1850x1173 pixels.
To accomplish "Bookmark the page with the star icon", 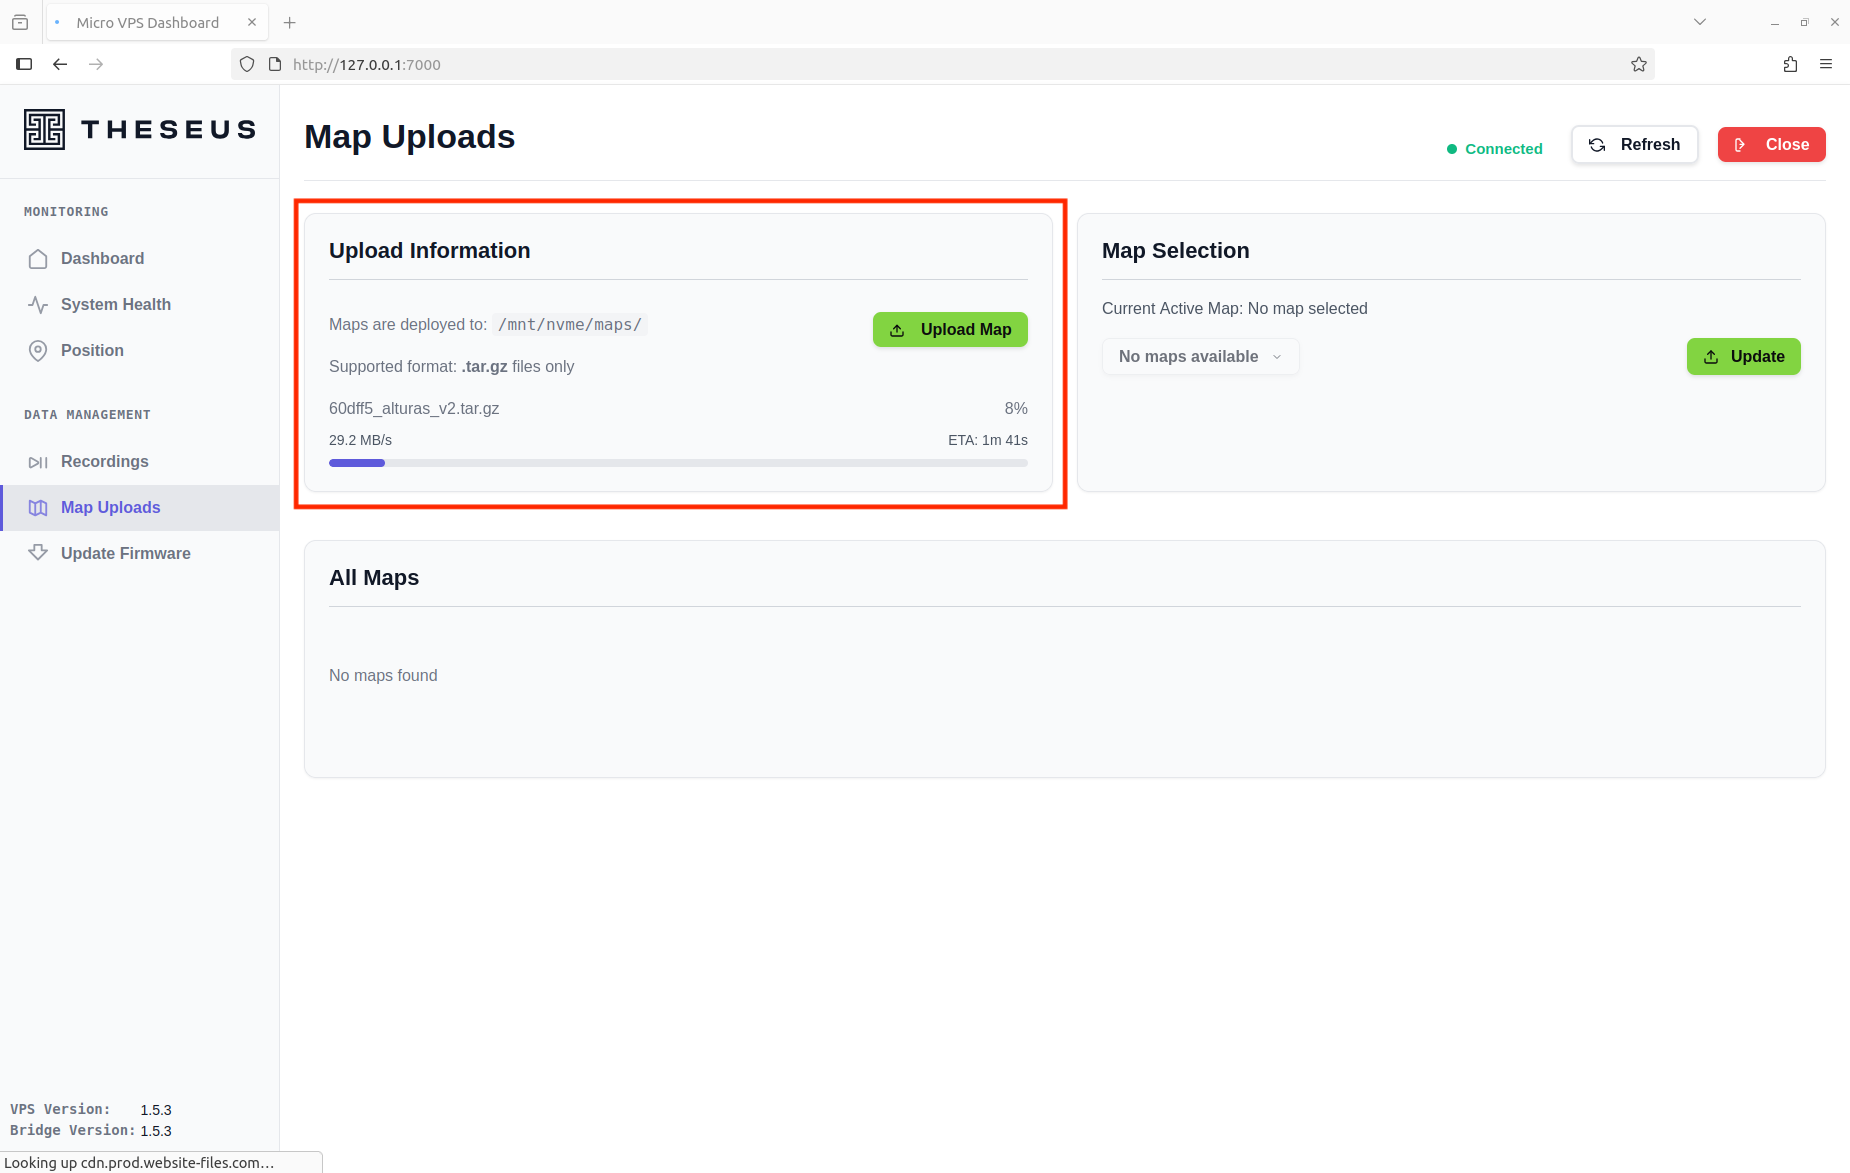I will coord(1638,64).
